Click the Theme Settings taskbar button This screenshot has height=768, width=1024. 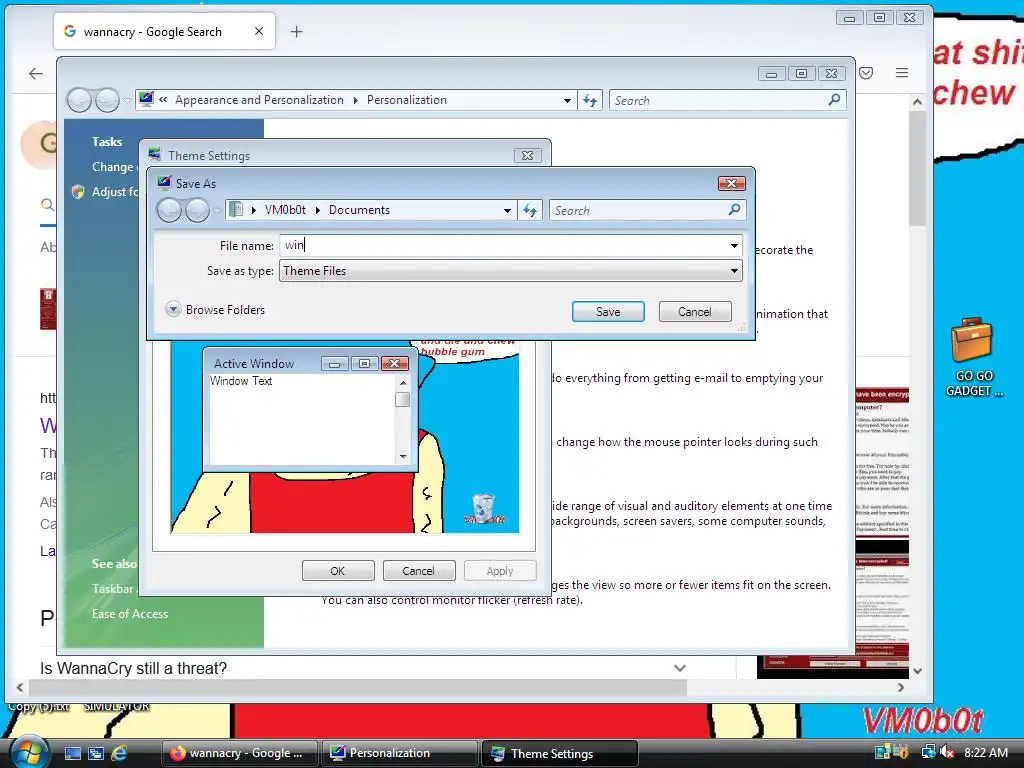[x=560, y=753]
